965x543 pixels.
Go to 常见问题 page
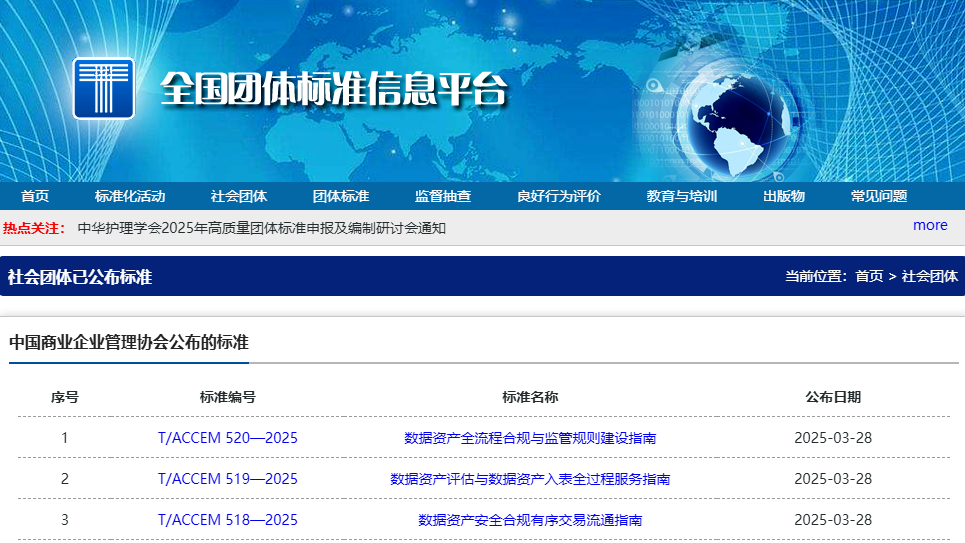pyautogui.click(x=879, y=196)
